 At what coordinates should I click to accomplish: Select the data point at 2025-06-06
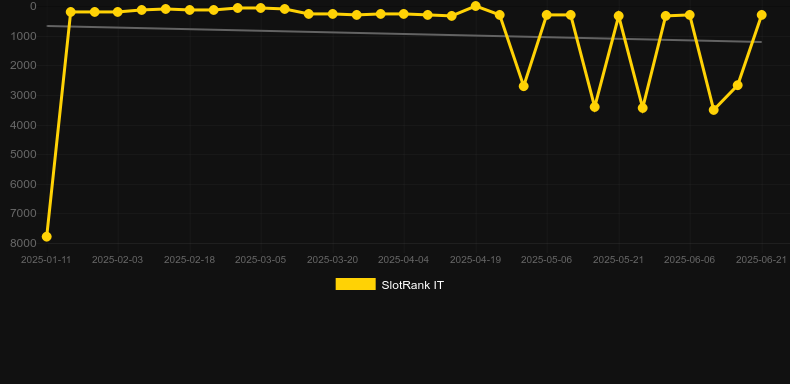click(689, 15)
